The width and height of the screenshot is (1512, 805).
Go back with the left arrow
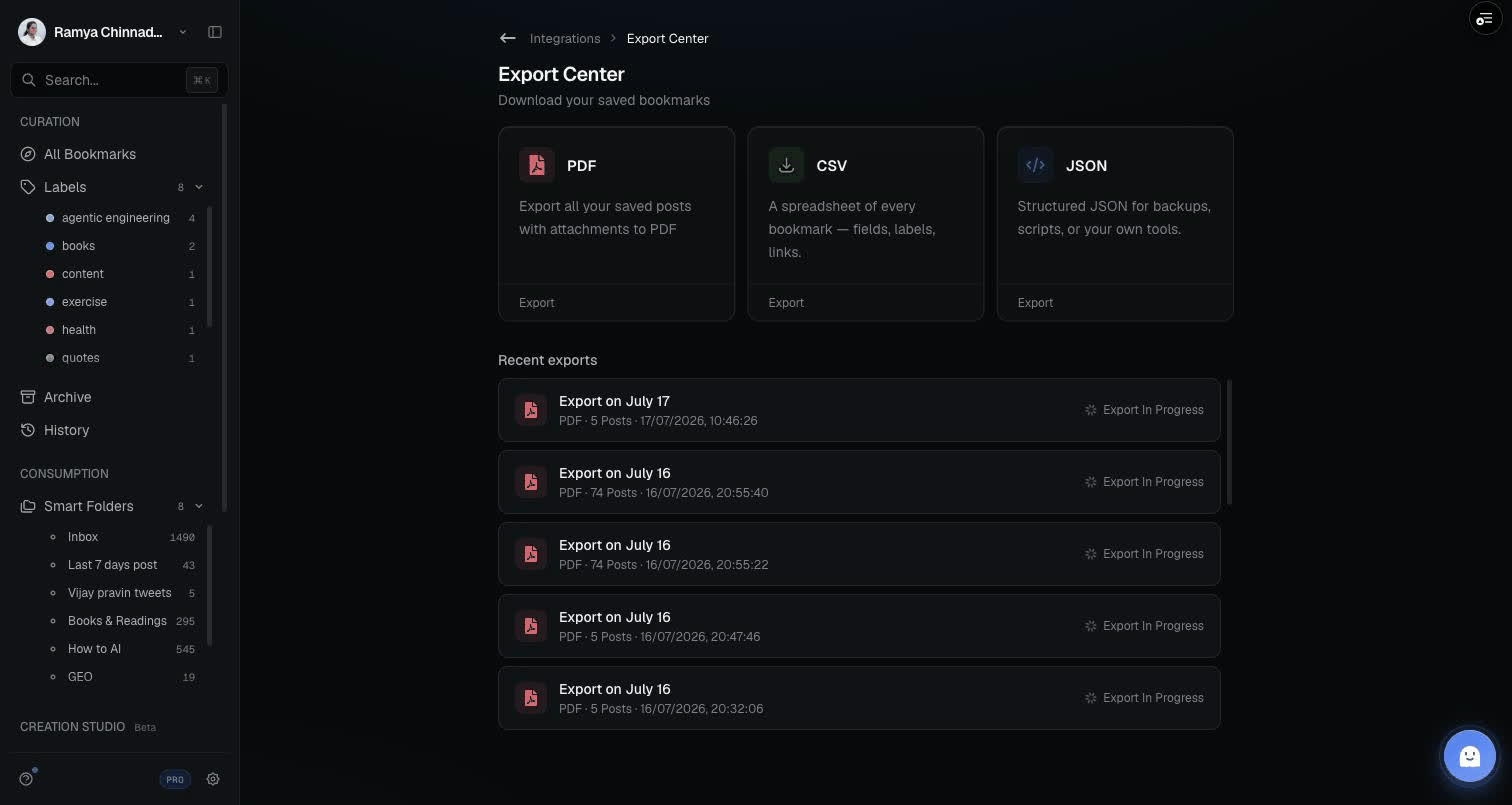coord(508,38)
